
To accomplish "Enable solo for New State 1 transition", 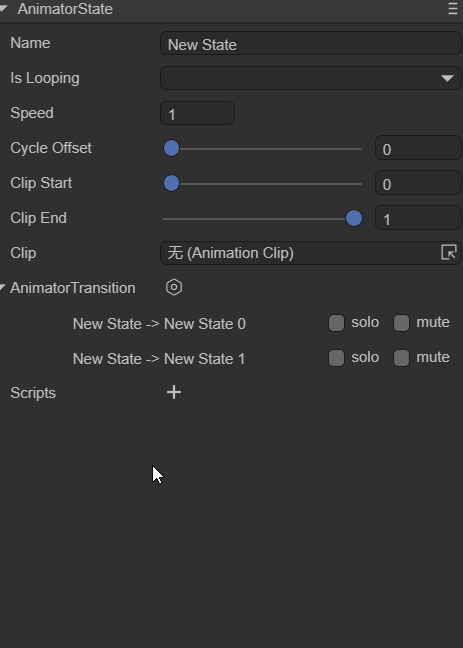I will [x=337, y=358].
